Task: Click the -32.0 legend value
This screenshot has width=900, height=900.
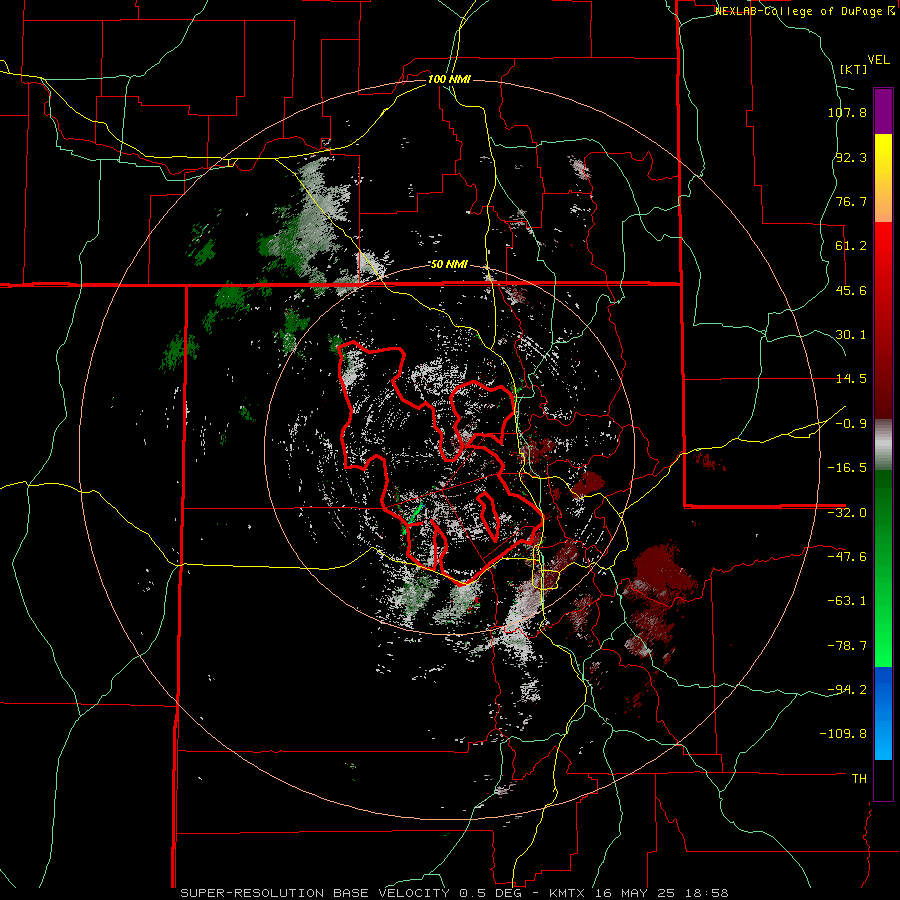Action: (847, 513)
